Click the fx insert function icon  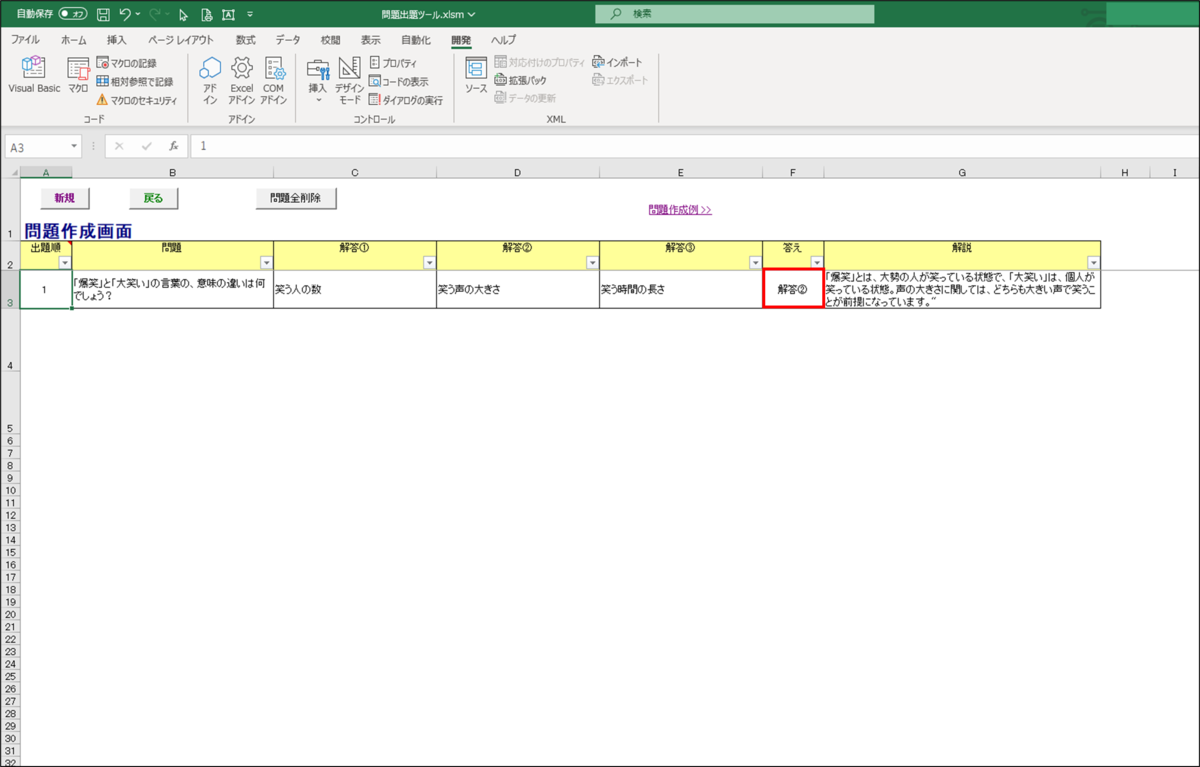[173, 146]
